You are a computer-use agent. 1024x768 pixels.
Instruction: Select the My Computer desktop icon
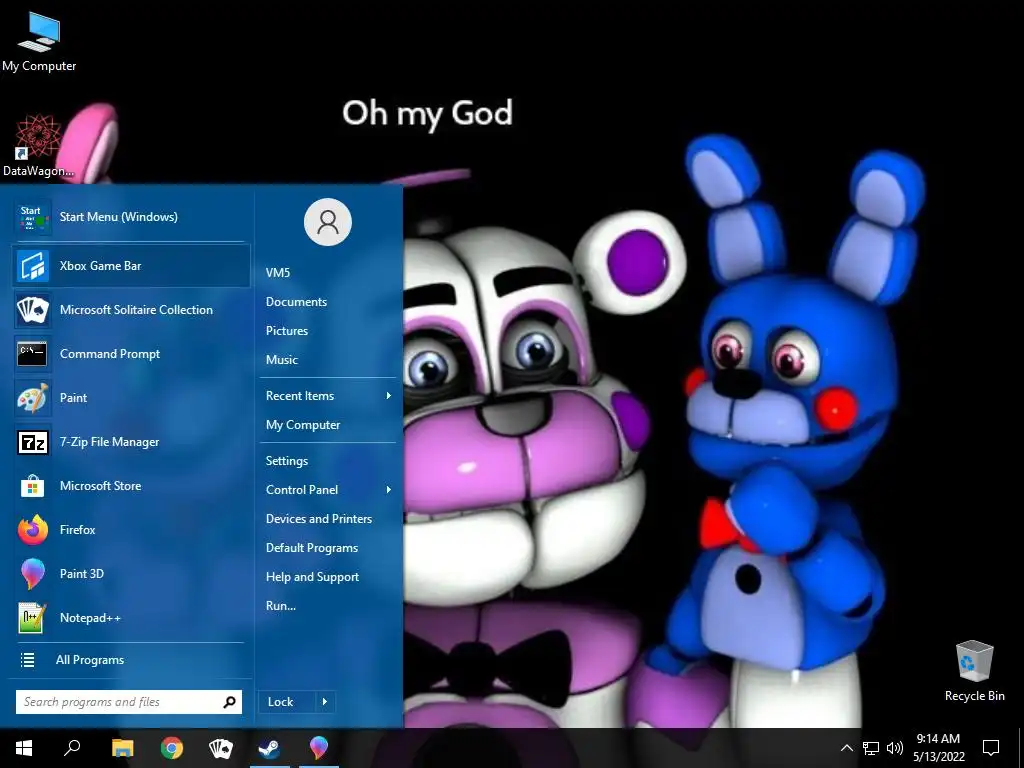pyautogui.click(x=39, y=42)
